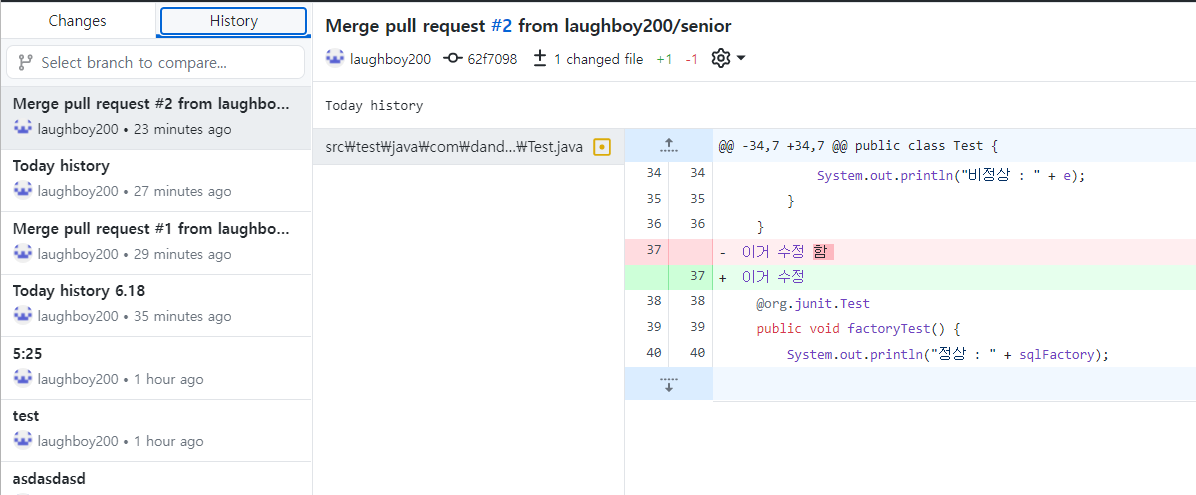The image size is (1196, 495).
Task: Click the modified status icon beside Test.java
Action: click(x=603, y=147)
